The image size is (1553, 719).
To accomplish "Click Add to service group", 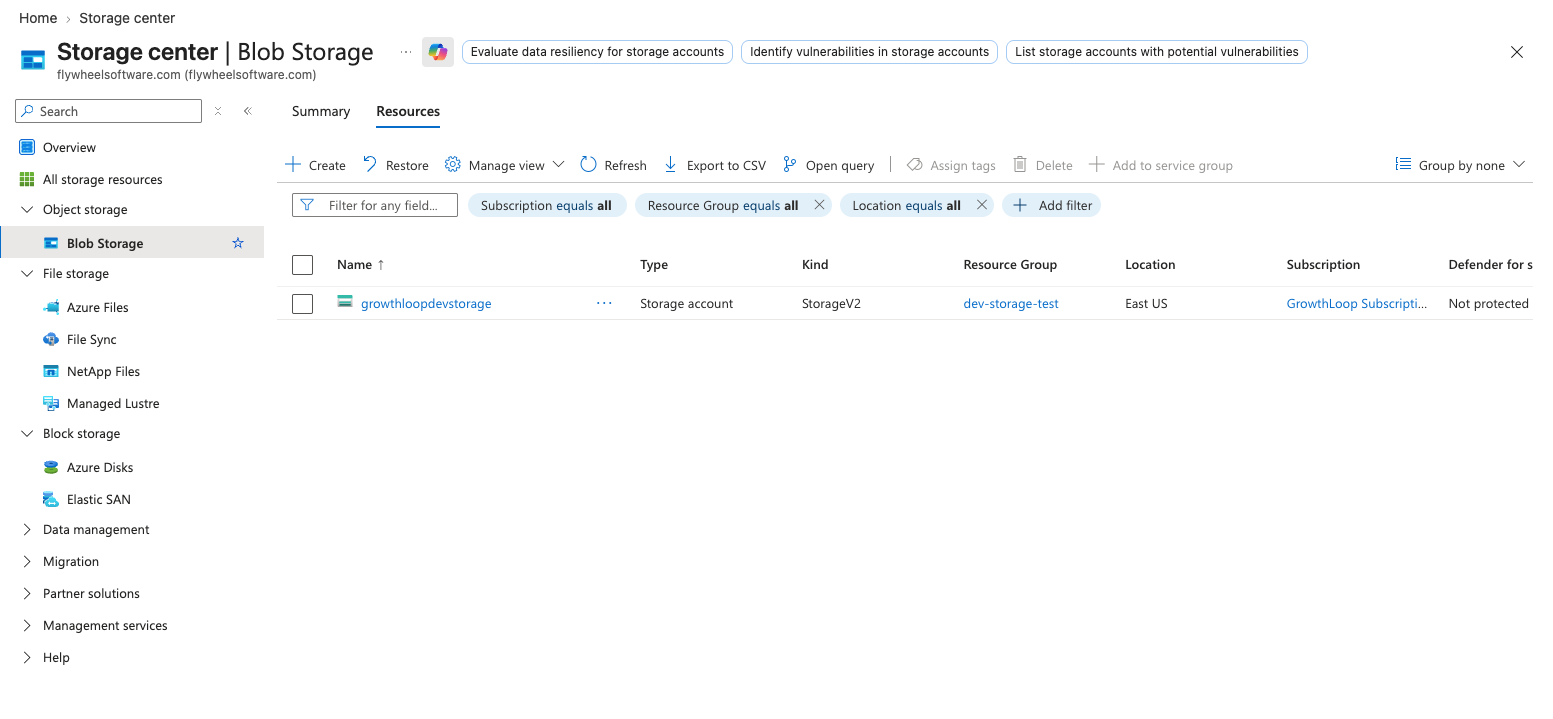I will tap(1160, 165).
